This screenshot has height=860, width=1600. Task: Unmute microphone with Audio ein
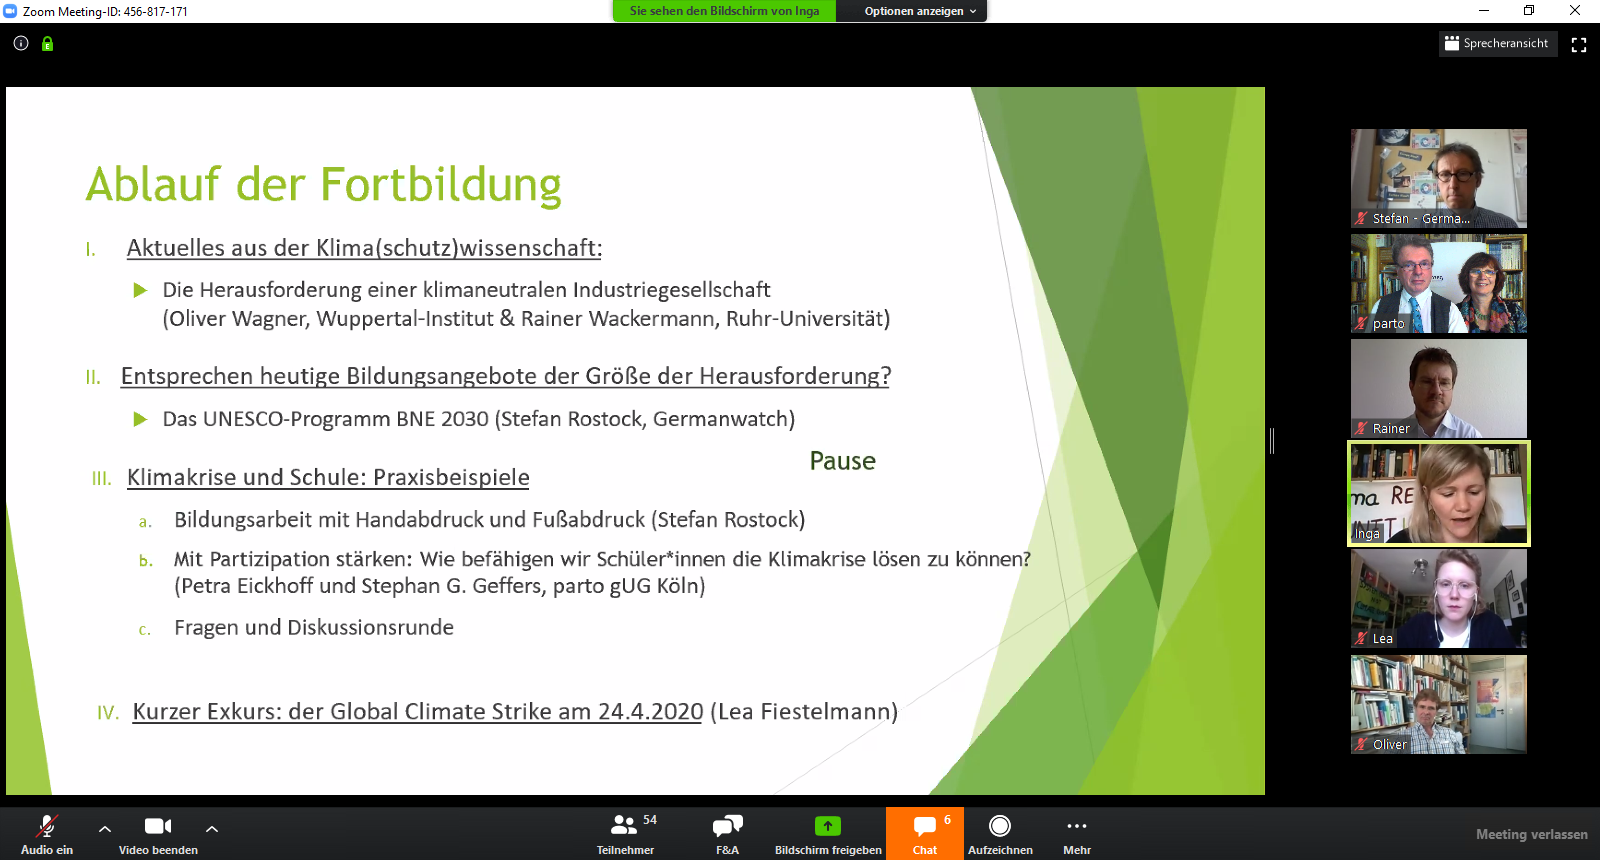(46, 834)
